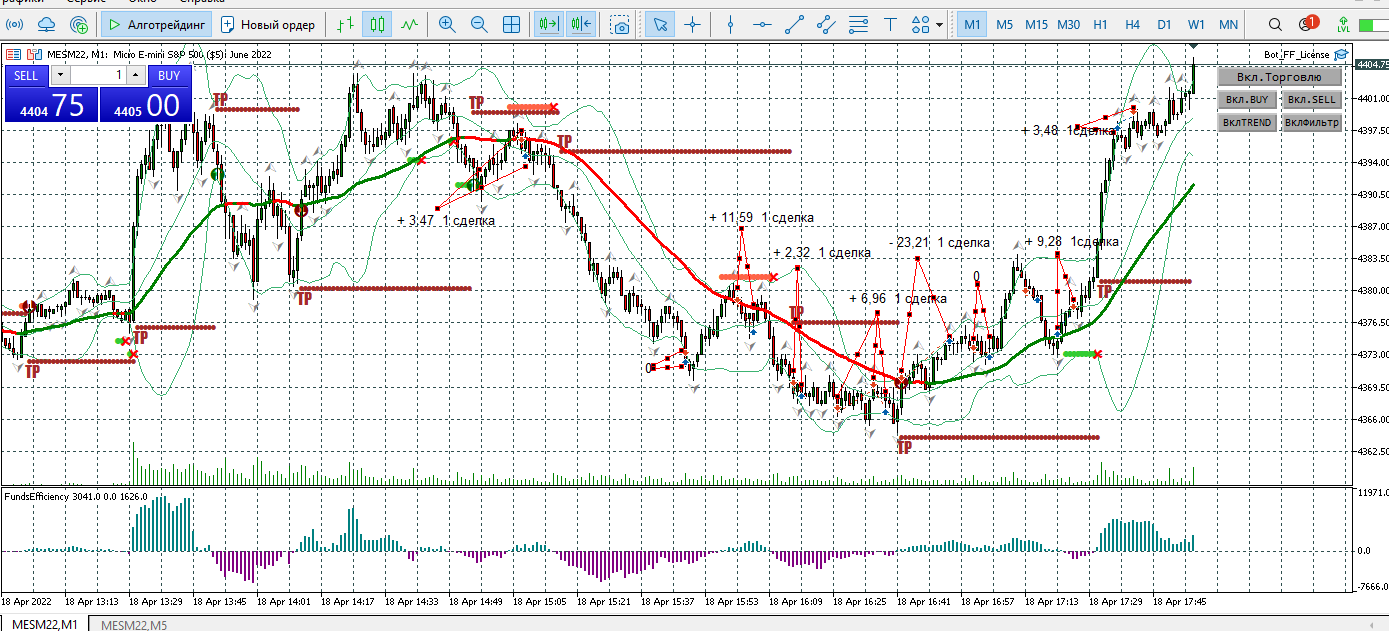Click the current price label 4404.75 on scale
Viewport: 1389px width, 631px height.
(x=1371, y=64)
